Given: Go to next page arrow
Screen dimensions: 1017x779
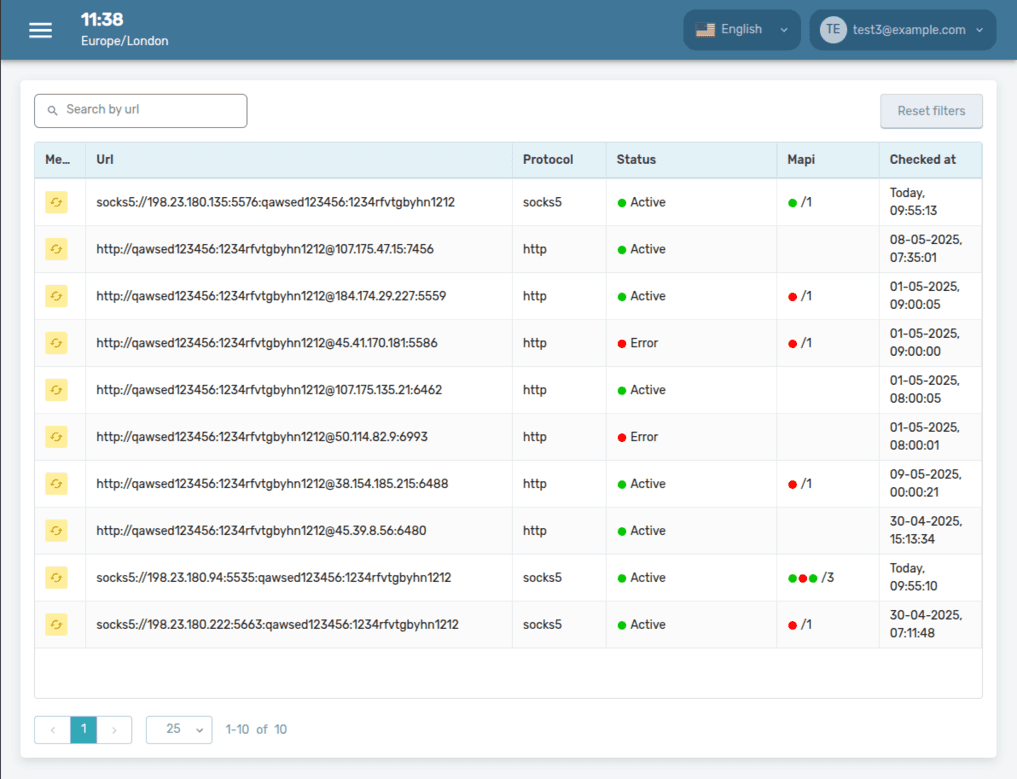Looking at the screenshot, I should [115, 730].
